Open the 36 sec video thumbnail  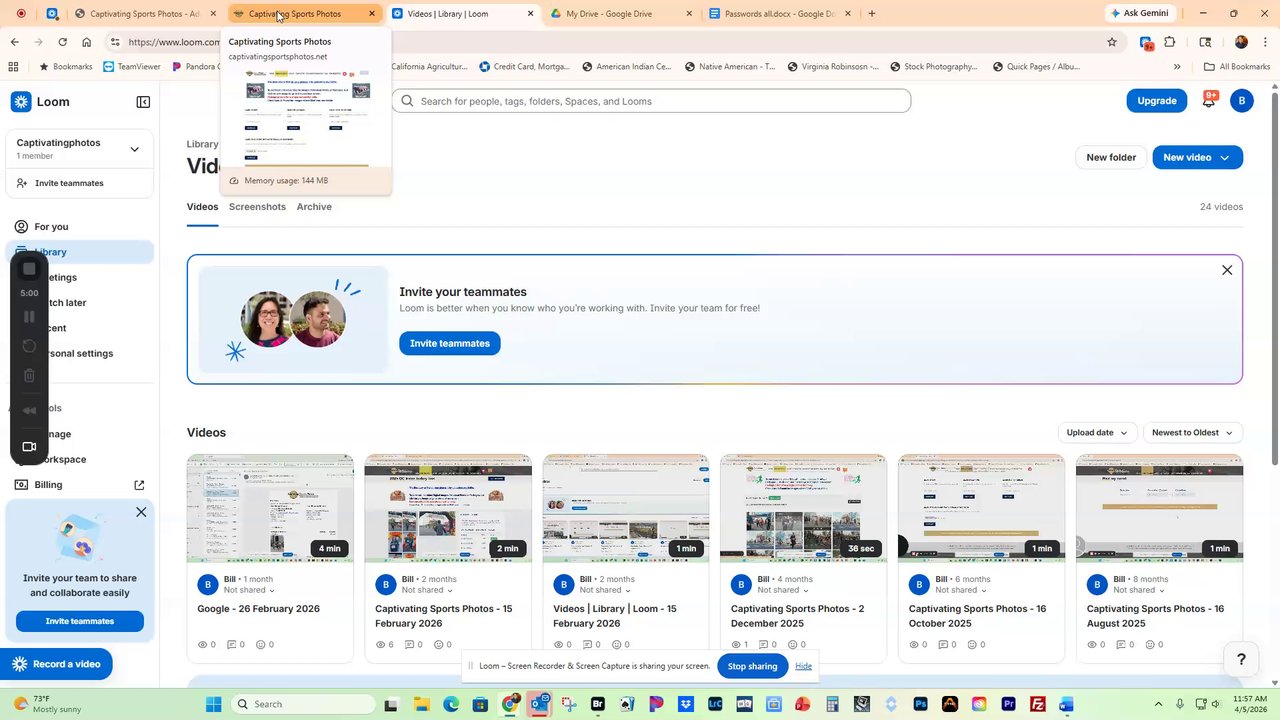(803, 508)
